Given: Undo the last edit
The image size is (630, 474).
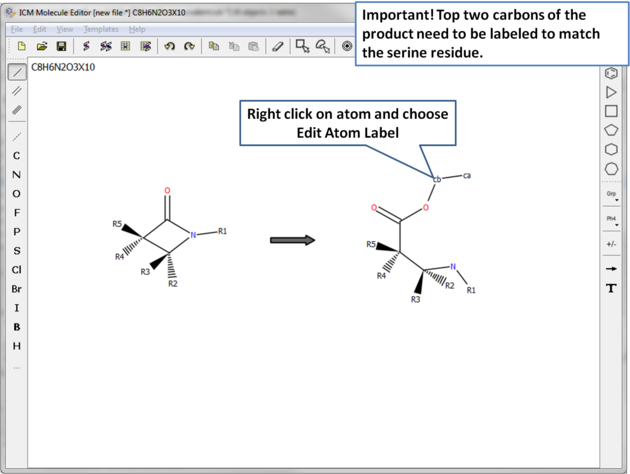Looking at the screenshot, I should [x=169, y=46].
